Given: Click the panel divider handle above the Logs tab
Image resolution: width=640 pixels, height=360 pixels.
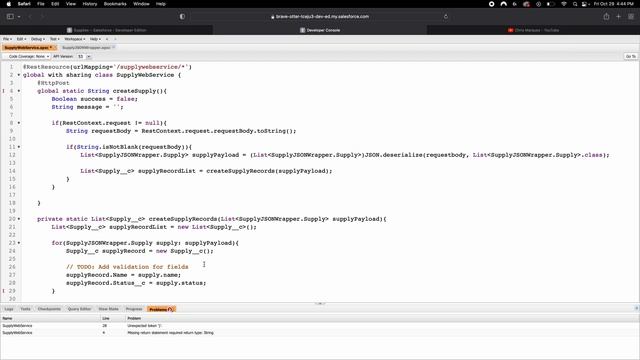Looking at the screenshot, I should pos(320,304).
